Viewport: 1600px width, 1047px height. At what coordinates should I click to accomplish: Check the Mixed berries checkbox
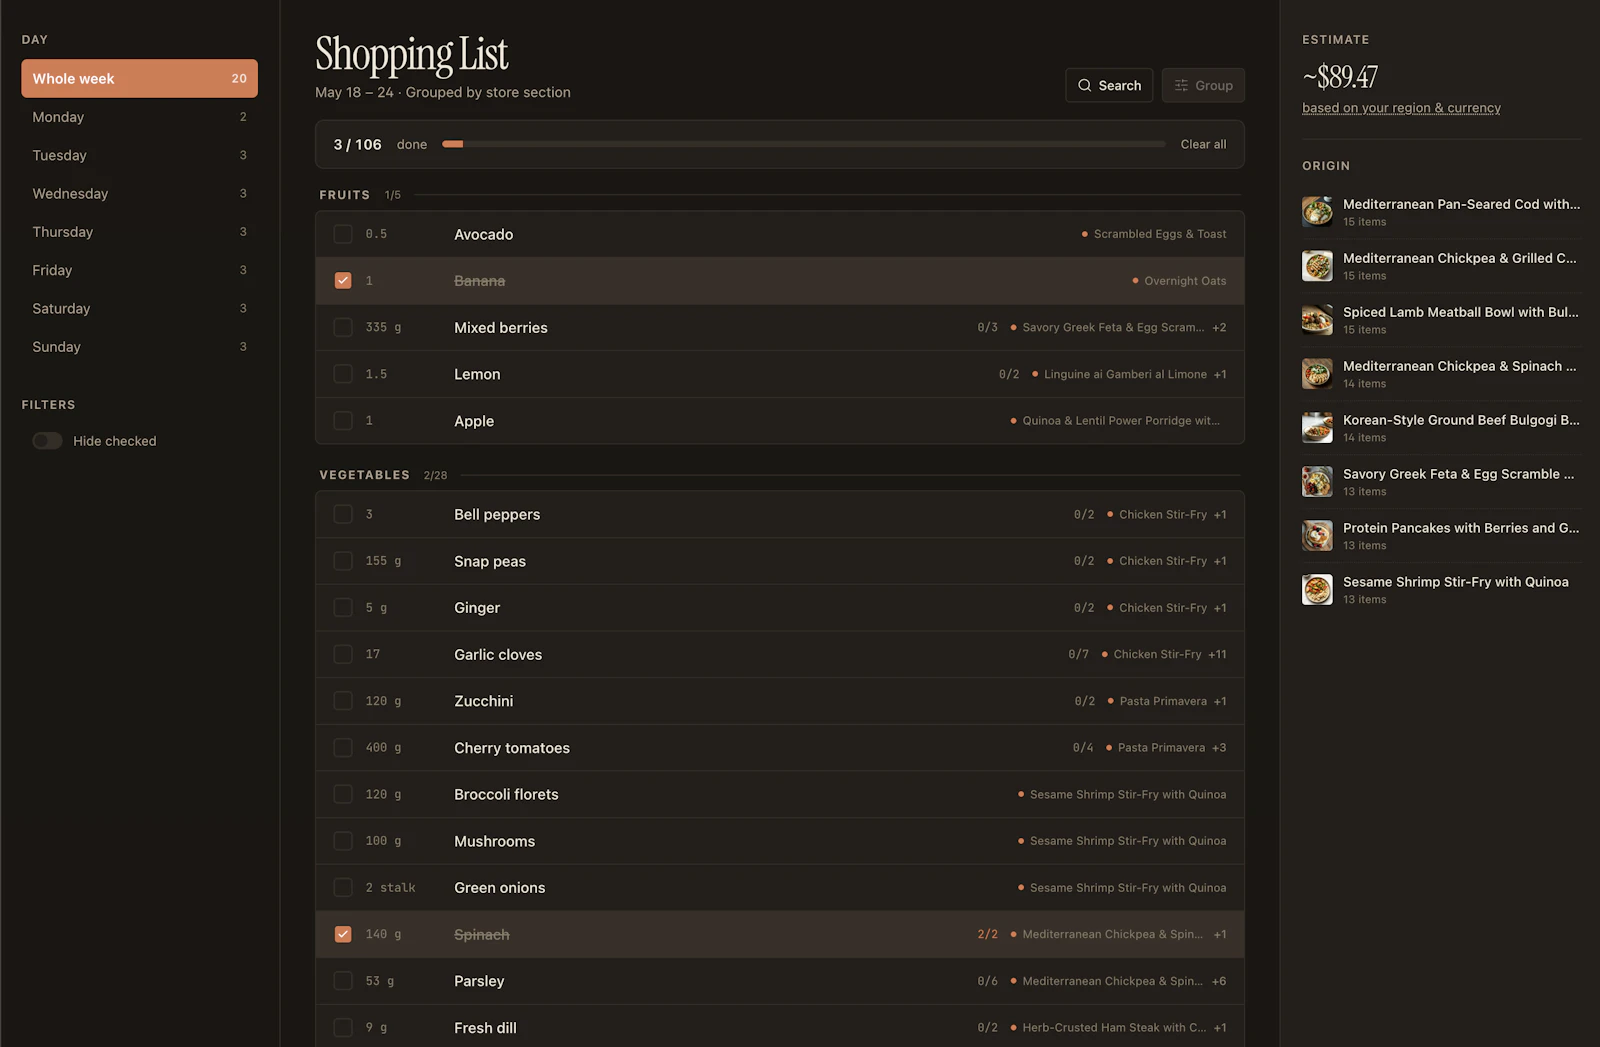click(x=343, y=327)
